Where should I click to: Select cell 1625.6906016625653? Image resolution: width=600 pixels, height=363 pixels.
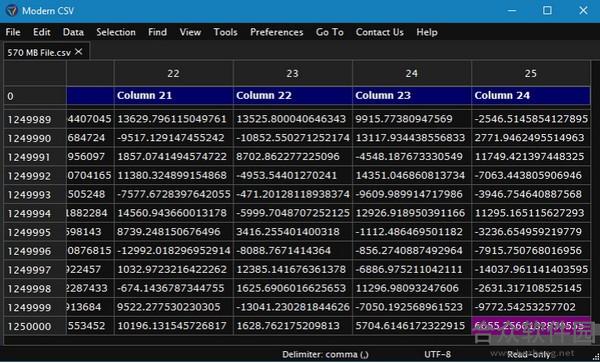tap(292, 288)
